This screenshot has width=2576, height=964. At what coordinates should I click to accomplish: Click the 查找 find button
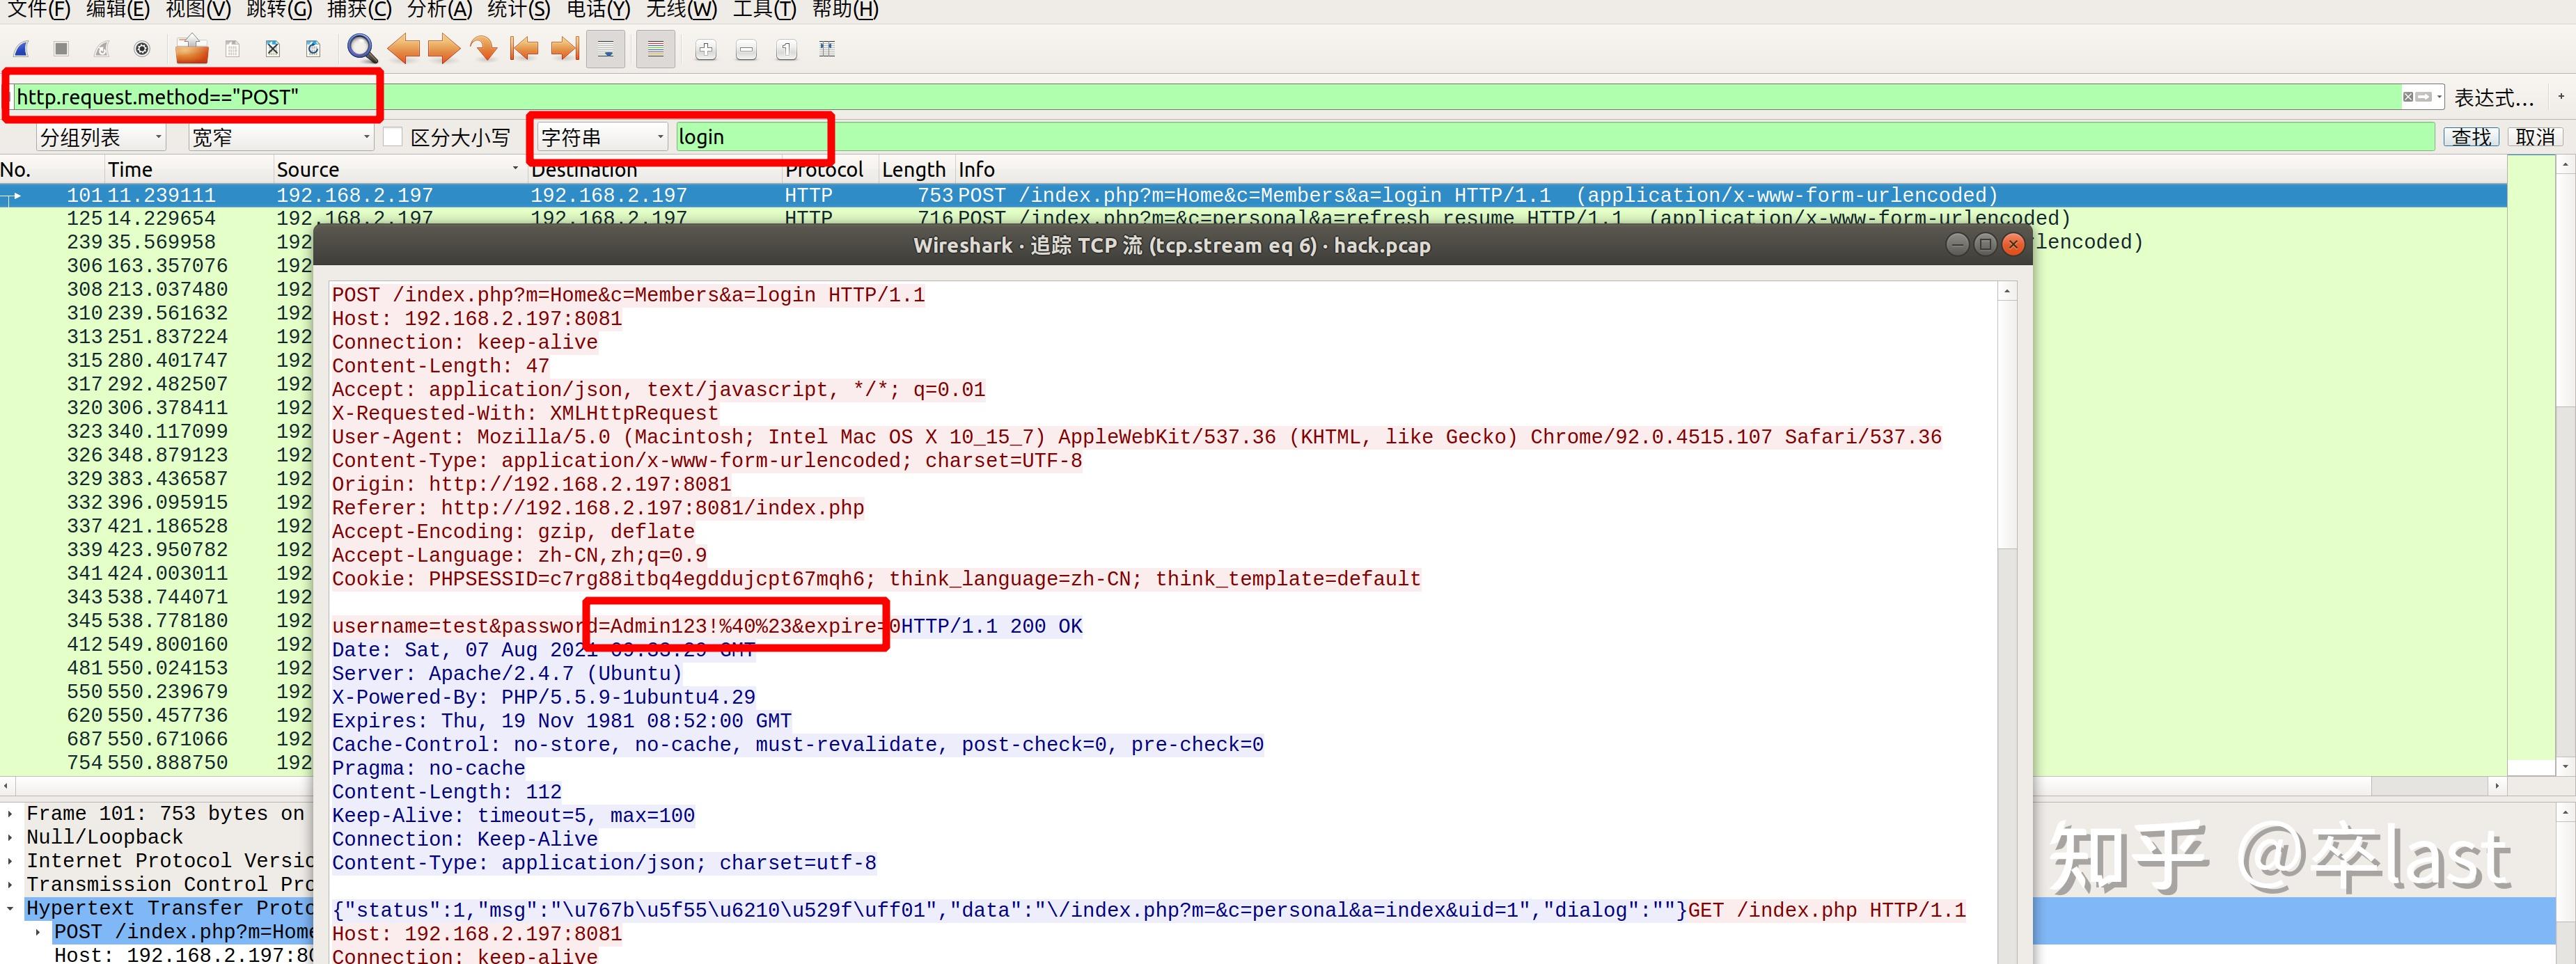[2471, 137]
